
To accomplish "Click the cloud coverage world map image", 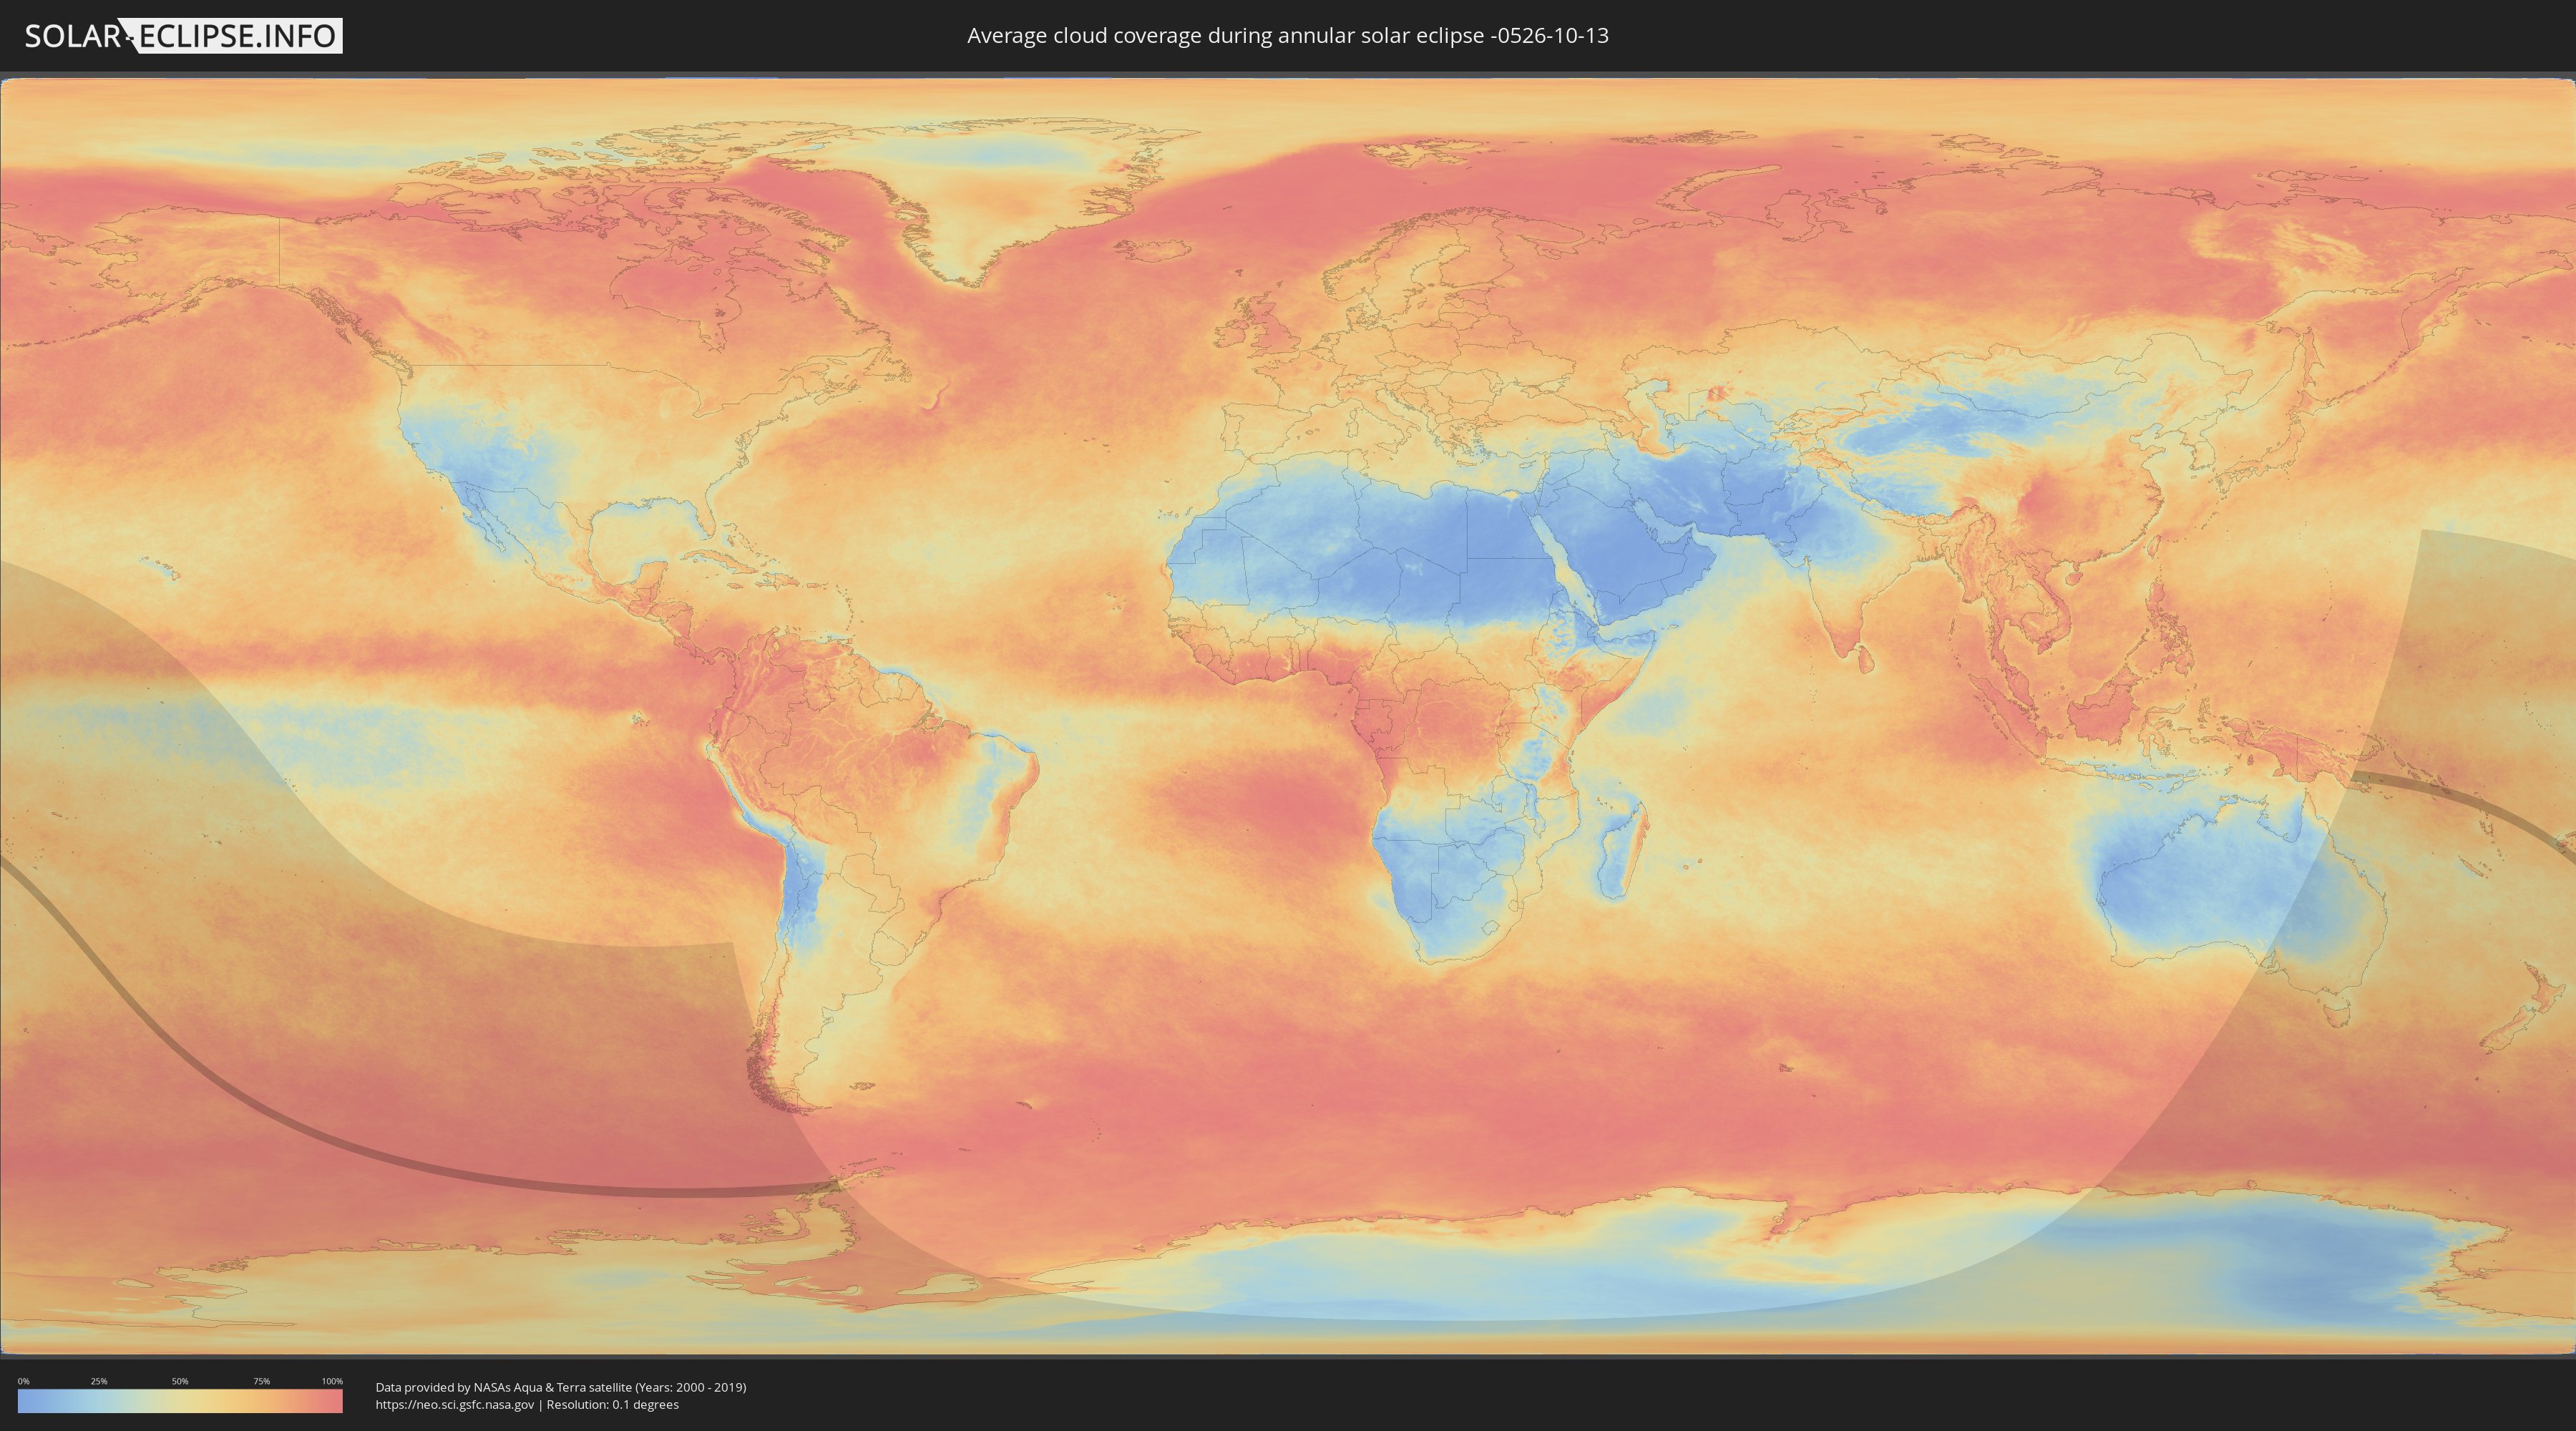I will point(1288,716).
